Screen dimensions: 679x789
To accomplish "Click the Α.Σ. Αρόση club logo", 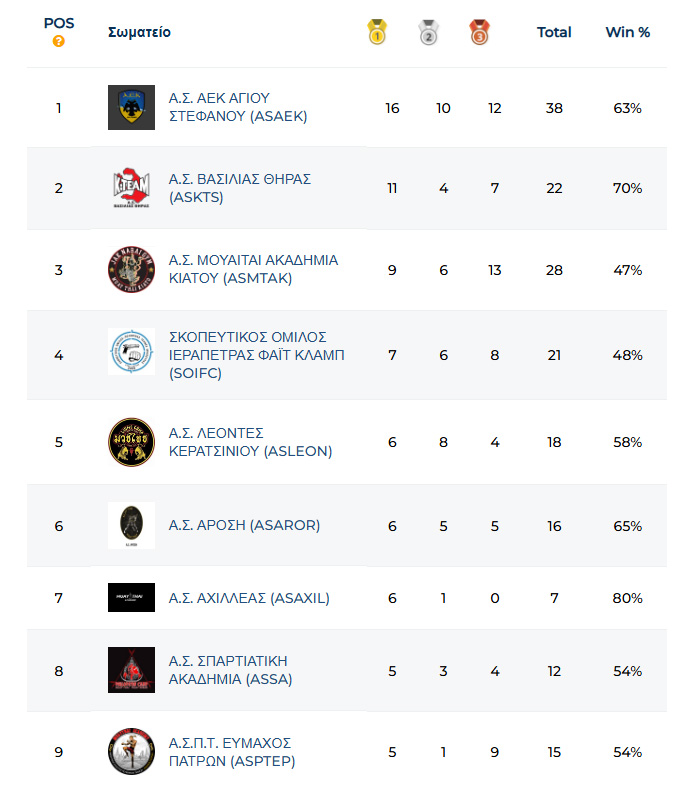I will coord(131,525).
